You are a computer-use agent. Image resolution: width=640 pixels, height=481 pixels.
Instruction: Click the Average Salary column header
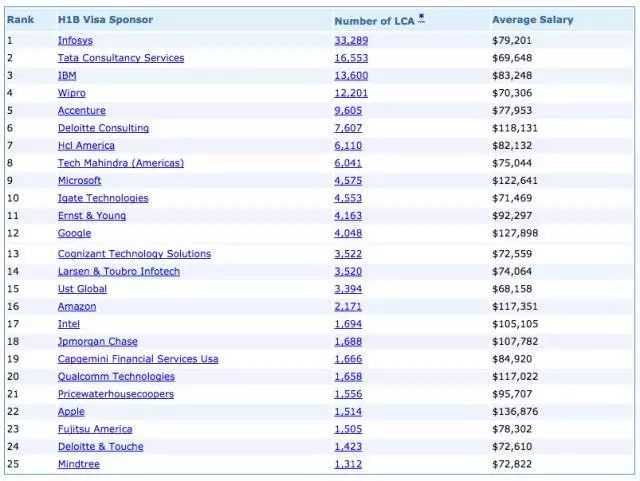(x=533, y=20)
